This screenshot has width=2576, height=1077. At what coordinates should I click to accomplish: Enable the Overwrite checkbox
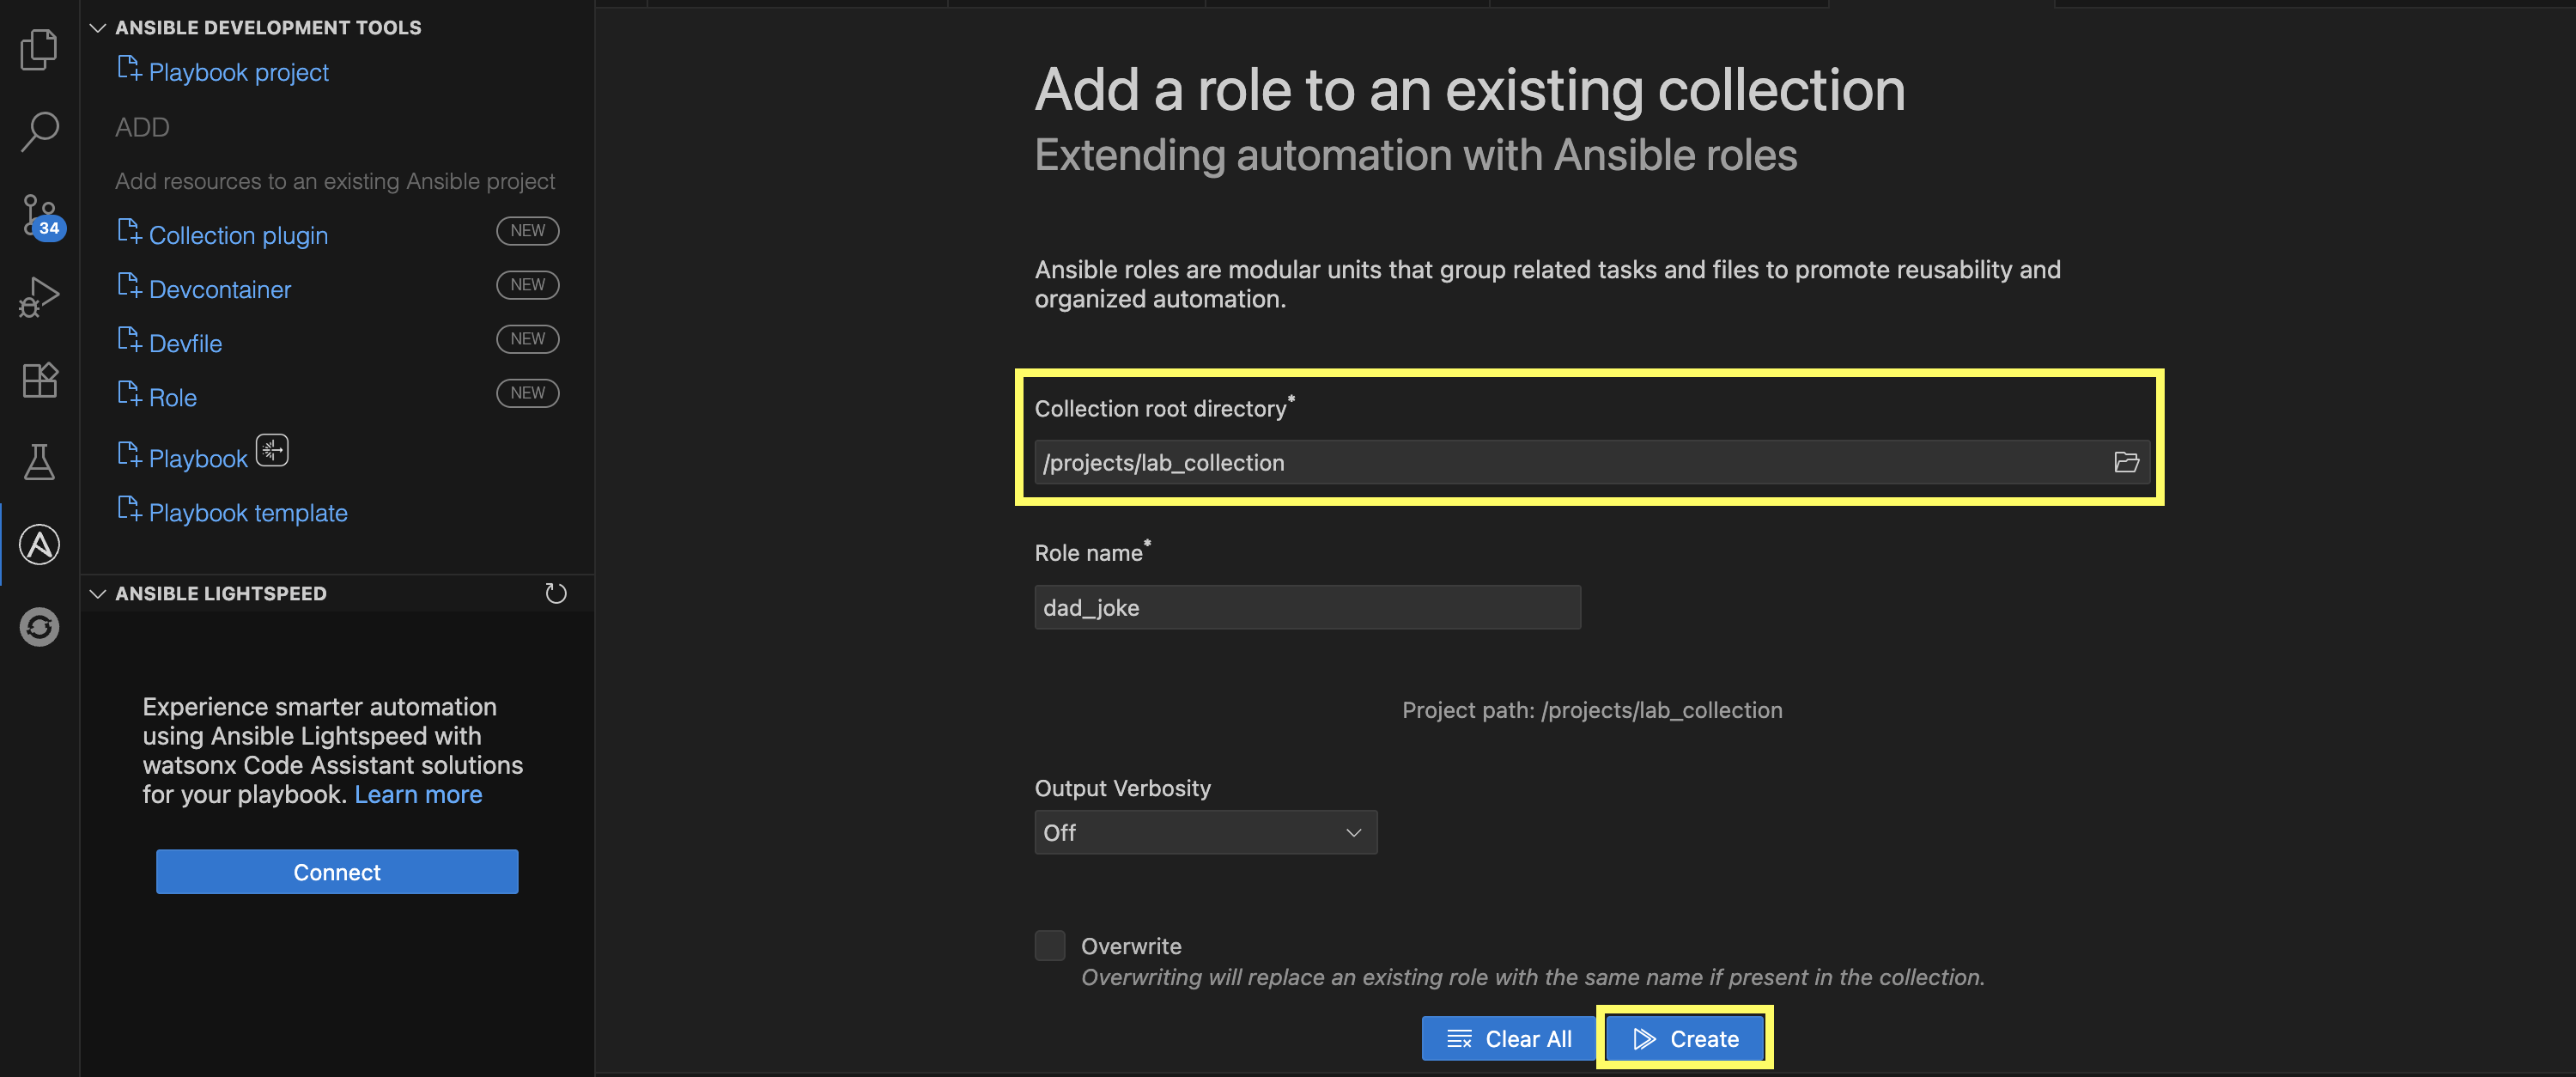(1049, 945)
